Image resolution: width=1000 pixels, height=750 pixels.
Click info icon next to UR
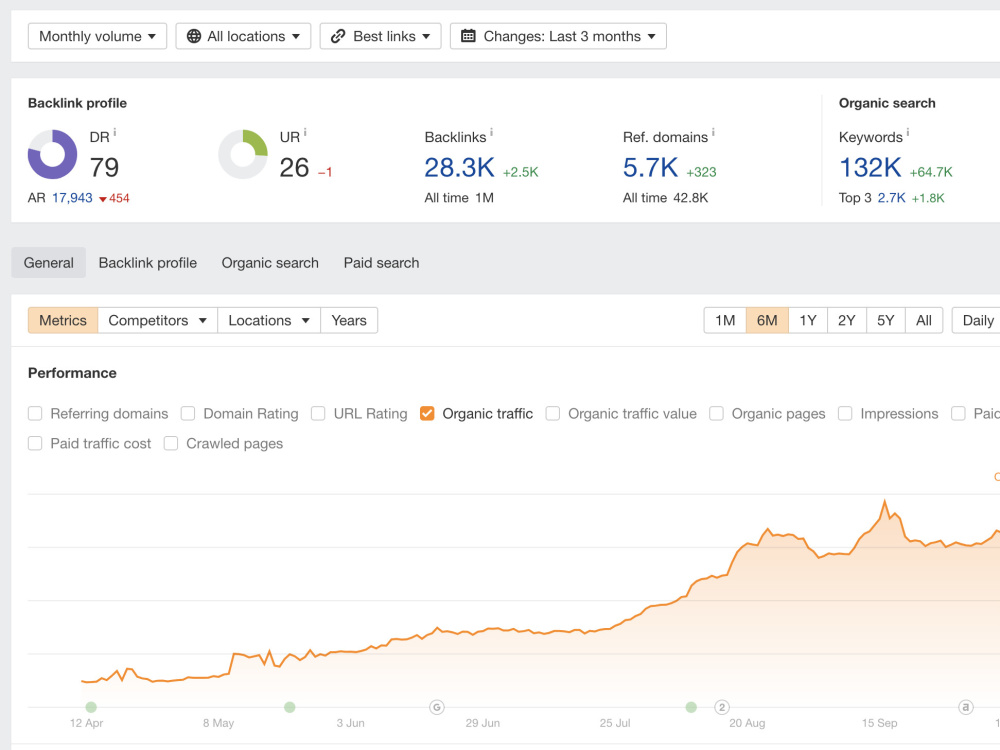pyautogui.click(x=305, y=133)
